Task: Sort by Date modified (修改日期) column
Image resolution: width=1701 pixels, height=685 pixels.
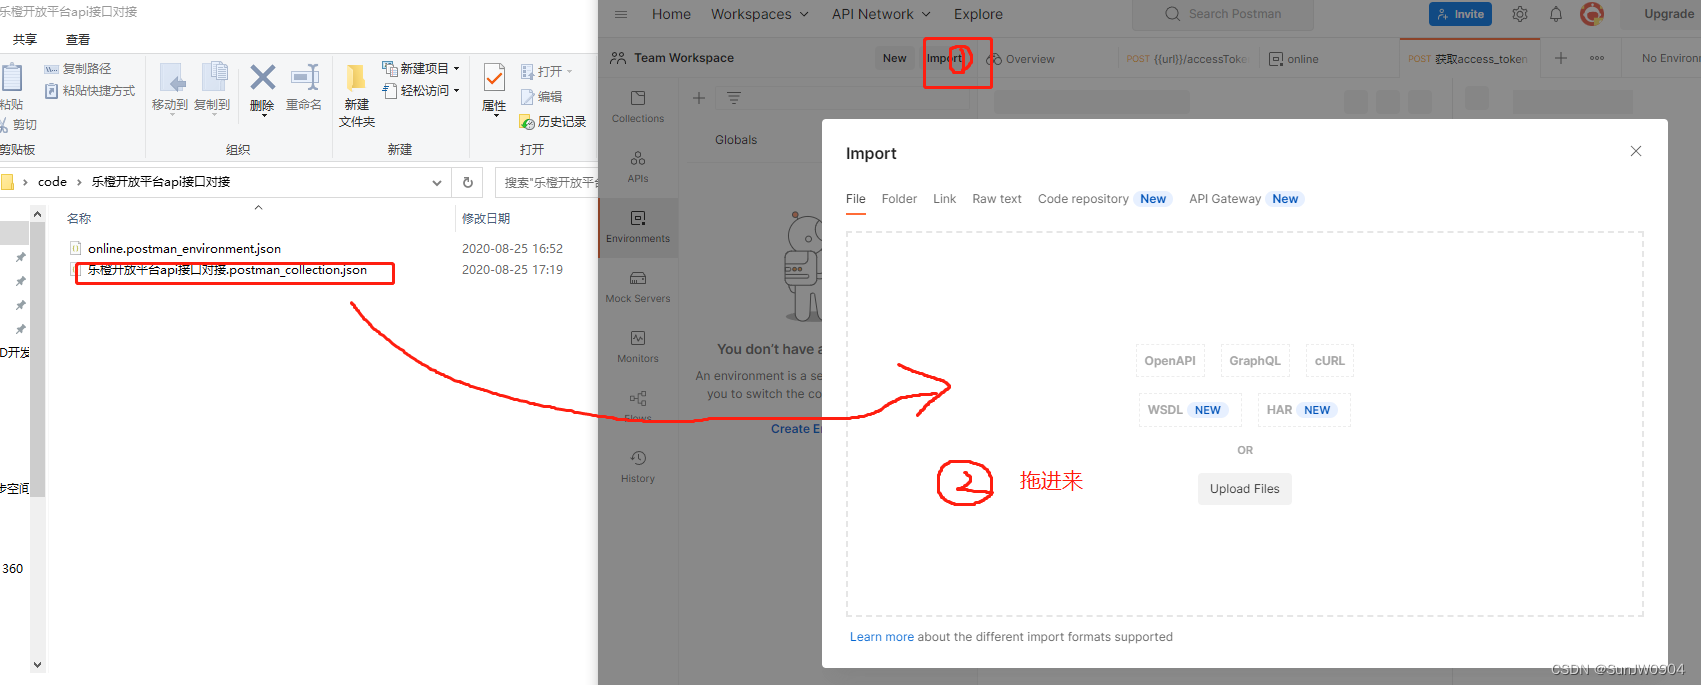Action: tap(486, 218)
